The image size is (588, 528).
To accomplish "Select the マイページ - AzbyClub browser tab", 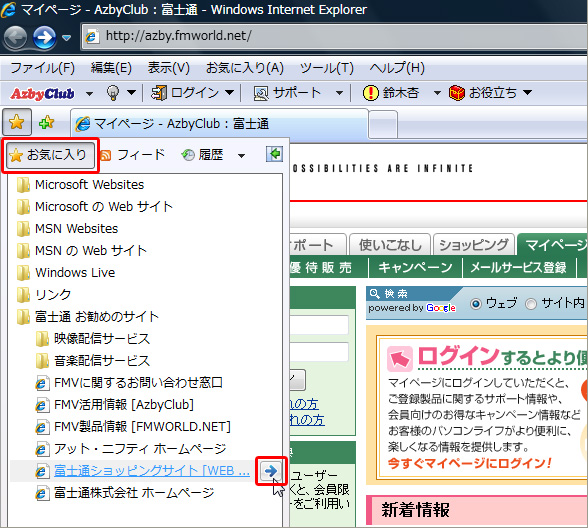I will click(219, 123).
